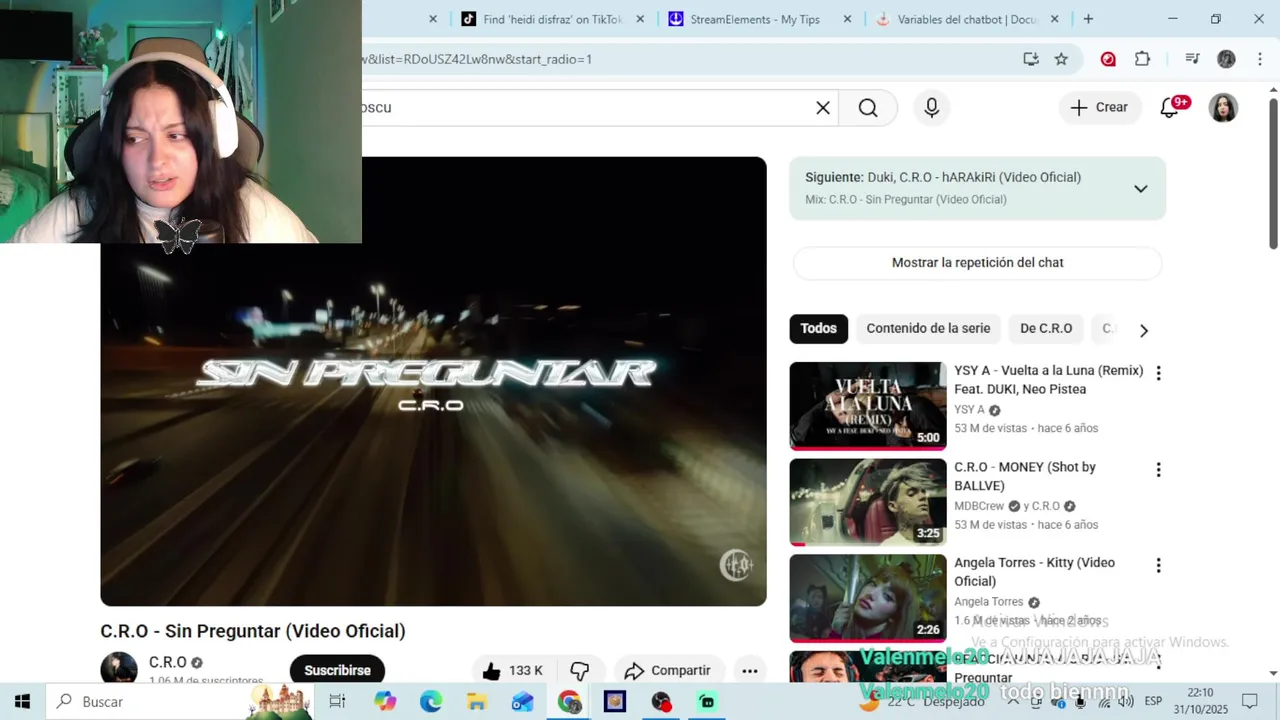Close the StreamElements My Tips tab
This screenshot has height=720, width=1280.
(847, 19)
